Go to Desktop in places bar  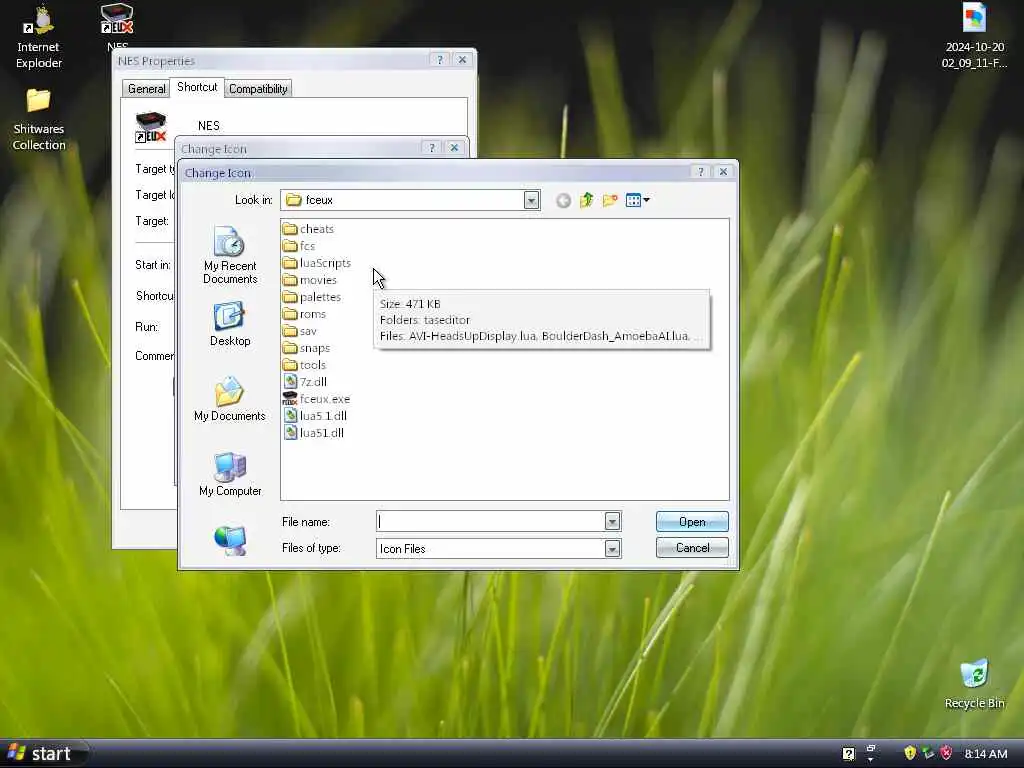[230, 324]
